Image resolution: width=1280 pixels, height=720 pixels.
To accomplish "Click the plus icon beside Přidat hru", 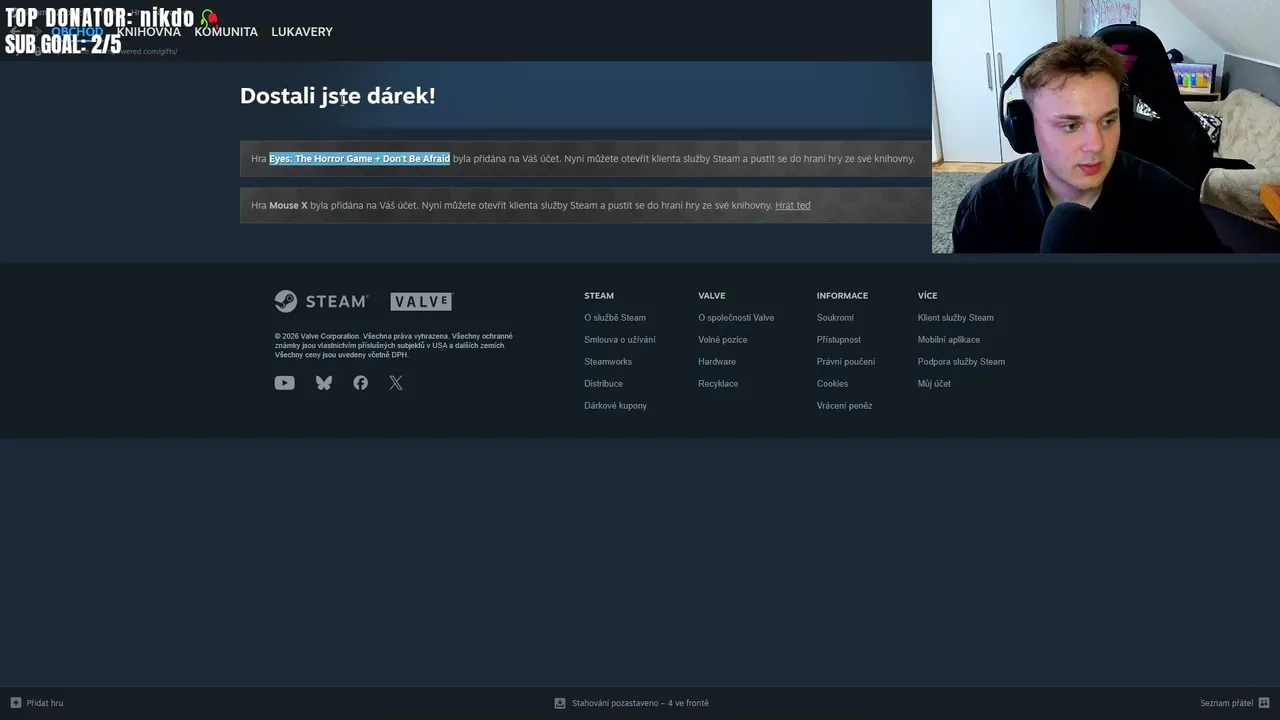I will (x=16, y=703).
